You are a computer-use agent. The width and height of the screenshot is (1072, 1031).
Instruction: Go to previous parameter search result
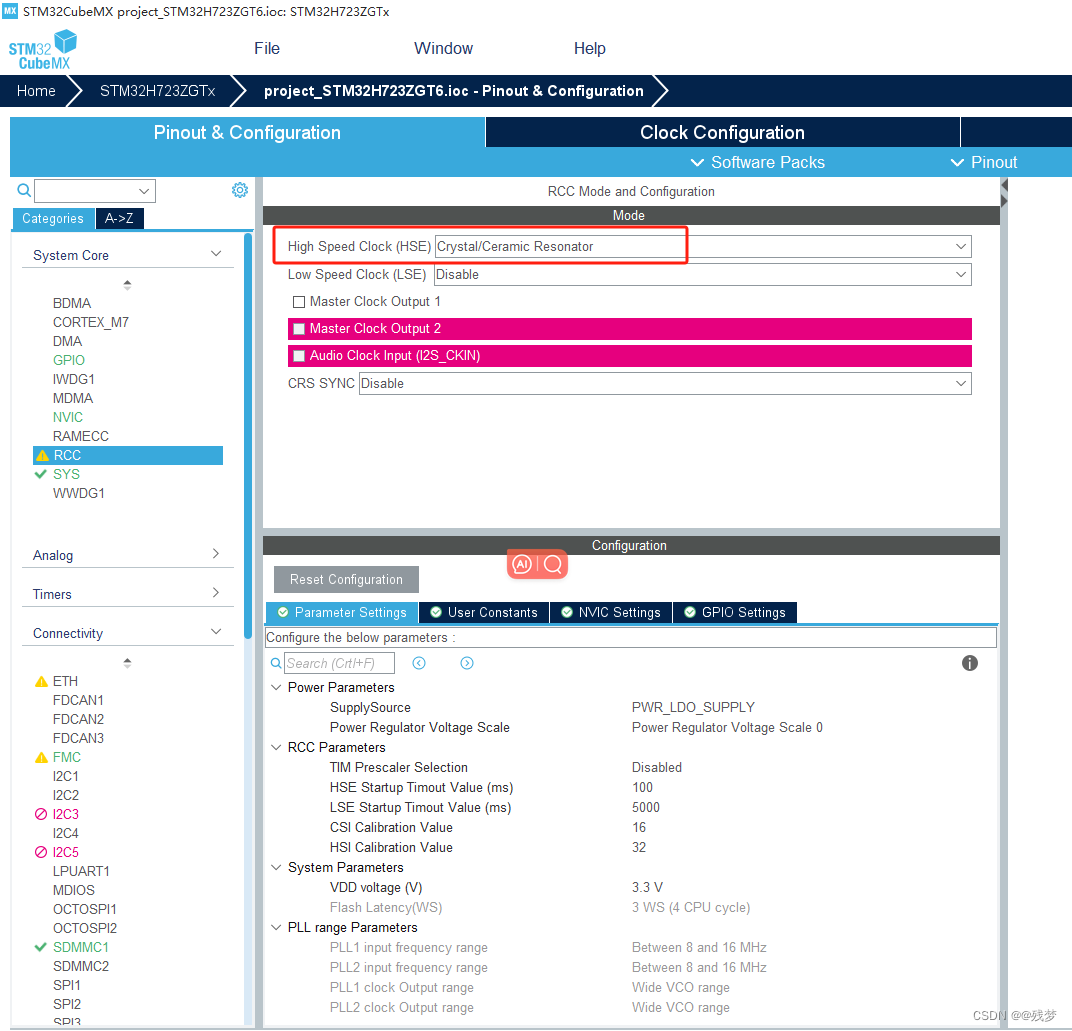tap(419, 663)
